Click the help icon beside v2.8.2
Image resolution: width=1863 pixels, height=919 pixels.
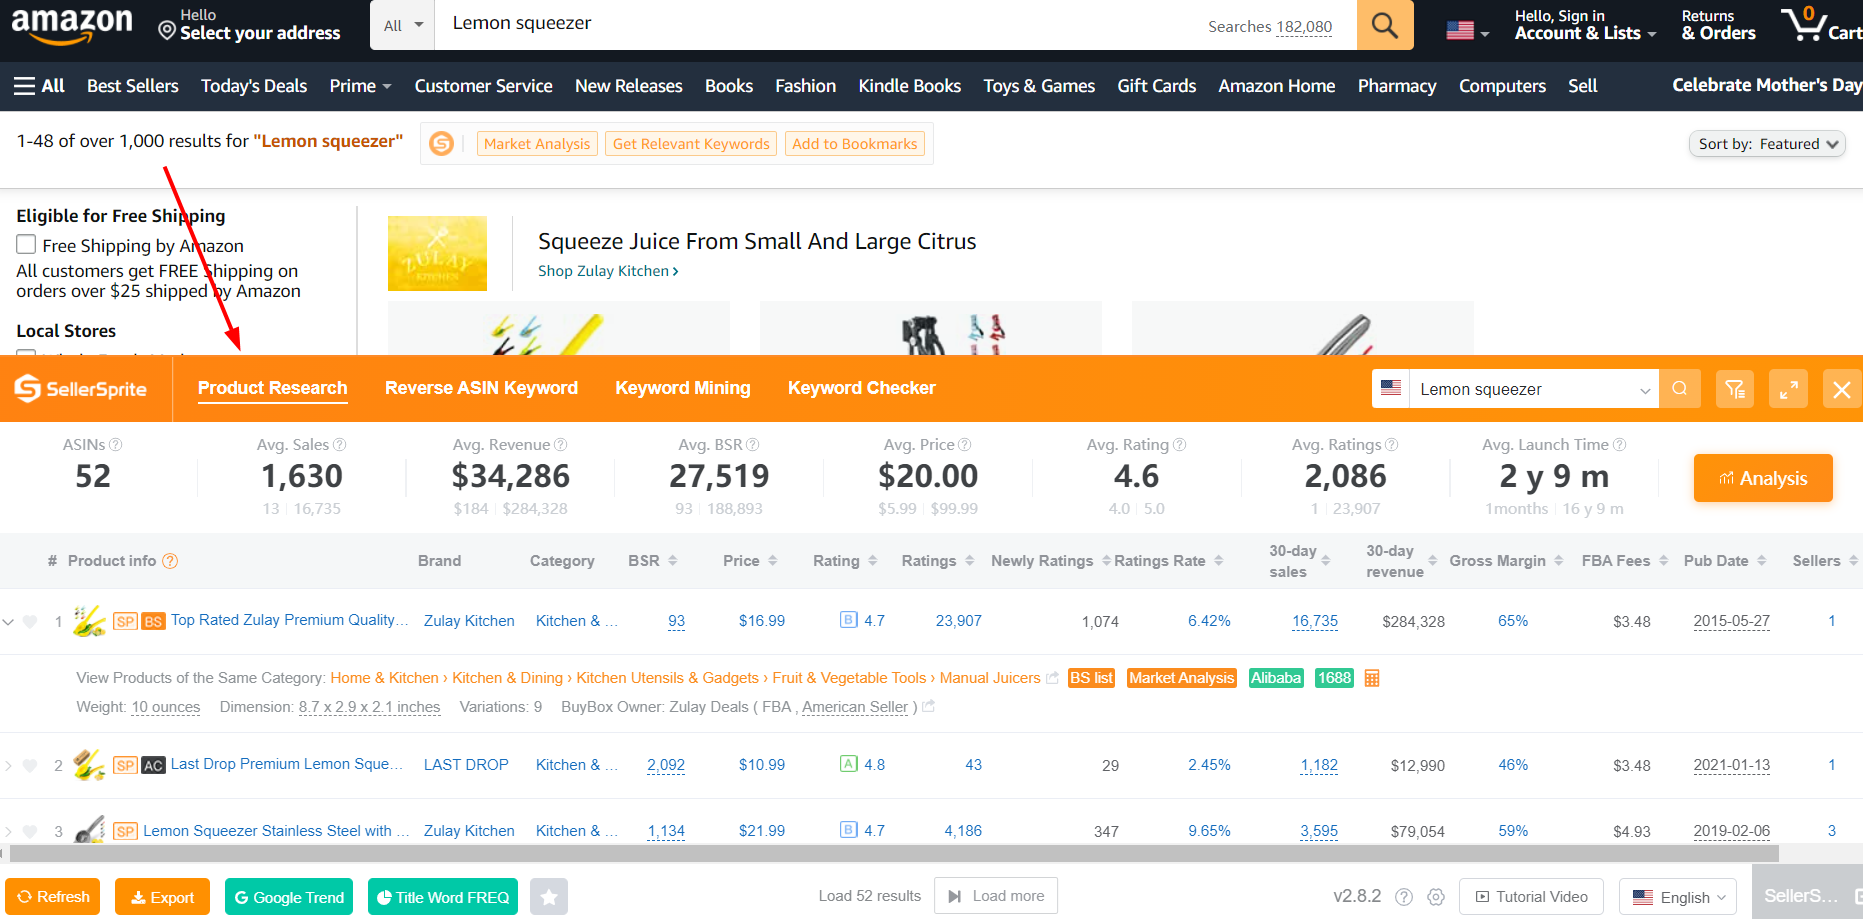coord(1404,897)
